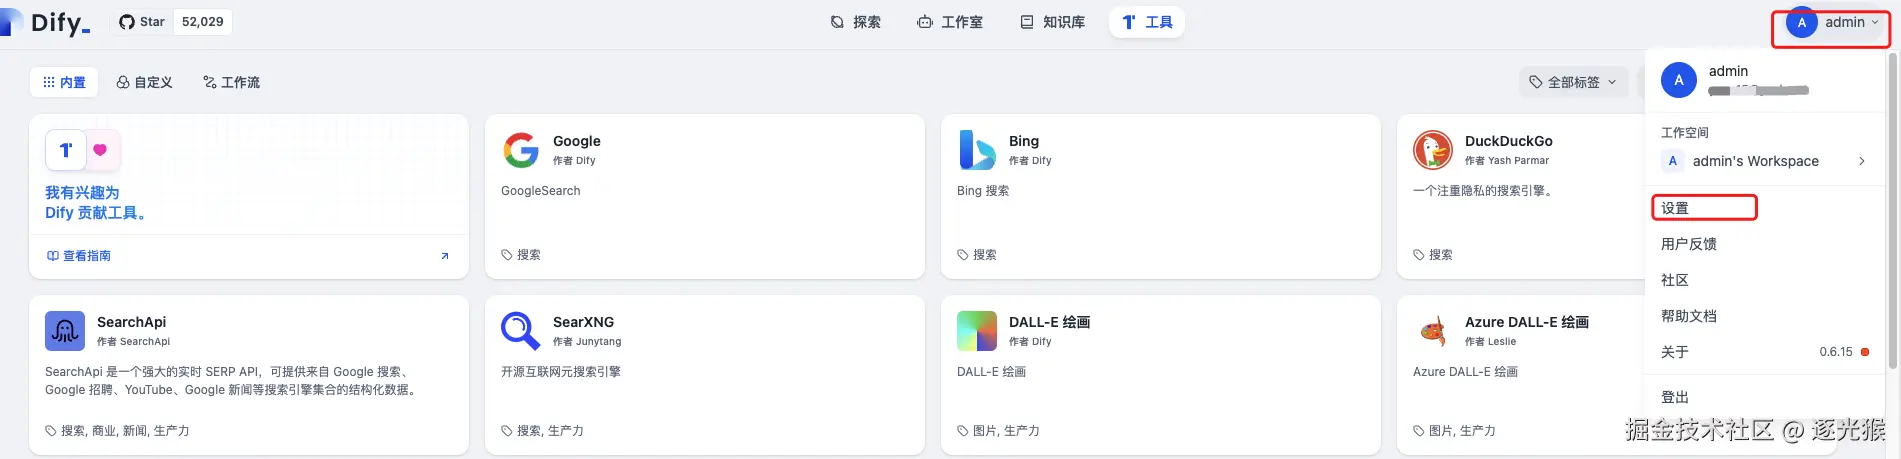The width and height of the screenshot is (1901, 459).
Task: Click the DuckDuckGo duck icon
Action: coord(1433,150)
